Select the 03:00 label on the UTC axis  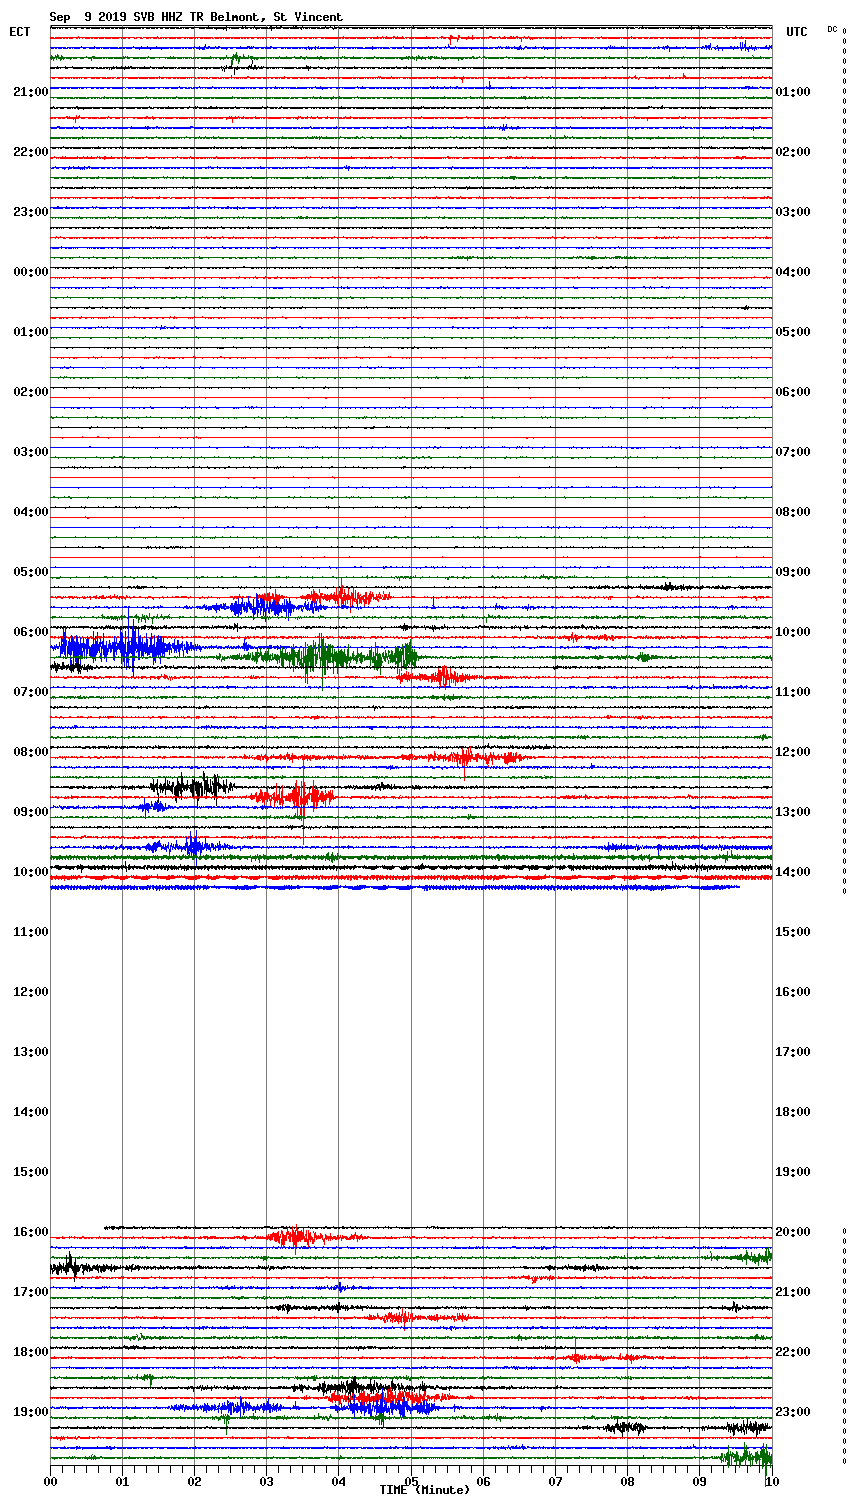(x=793, y=212)
